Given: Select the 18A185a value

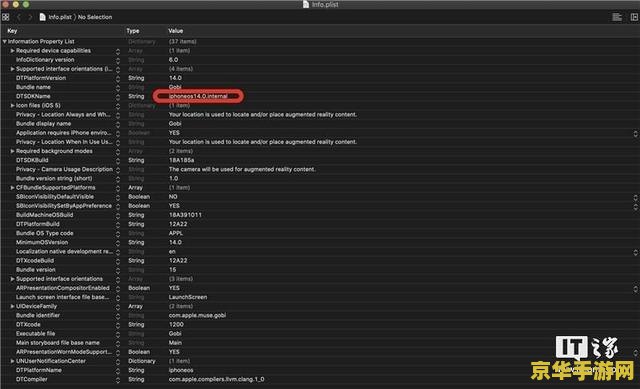Looking at the screenshot, I should click(181, 160).
